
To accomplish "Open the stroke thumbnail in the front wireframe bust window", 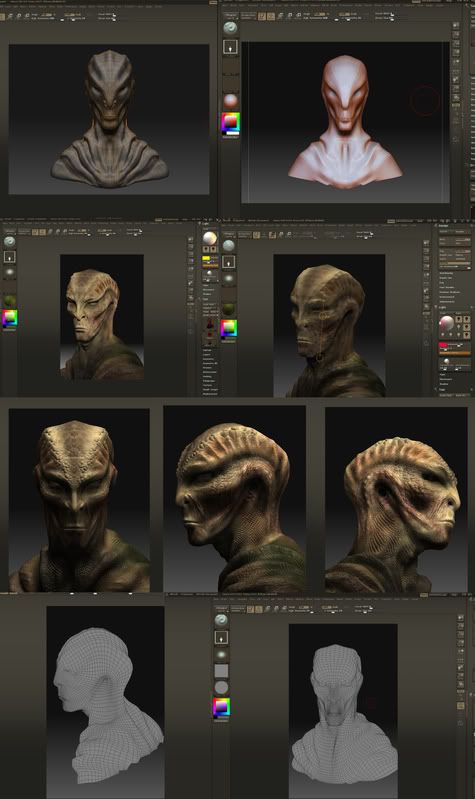I will (221, 637).
